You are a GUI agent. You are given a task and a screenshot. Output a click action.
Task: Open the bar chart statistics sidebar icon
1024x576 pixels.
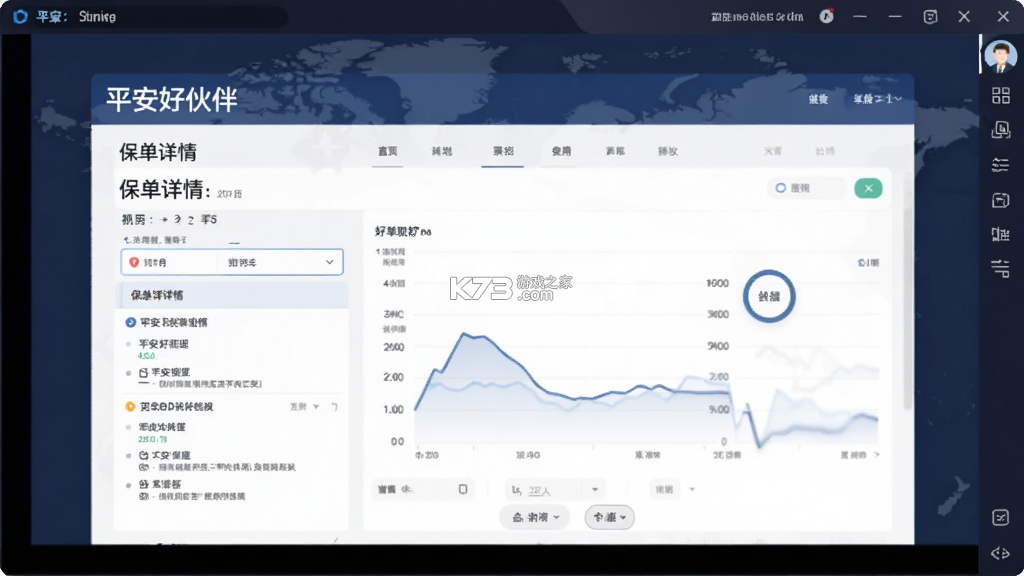coord(1000,234)
